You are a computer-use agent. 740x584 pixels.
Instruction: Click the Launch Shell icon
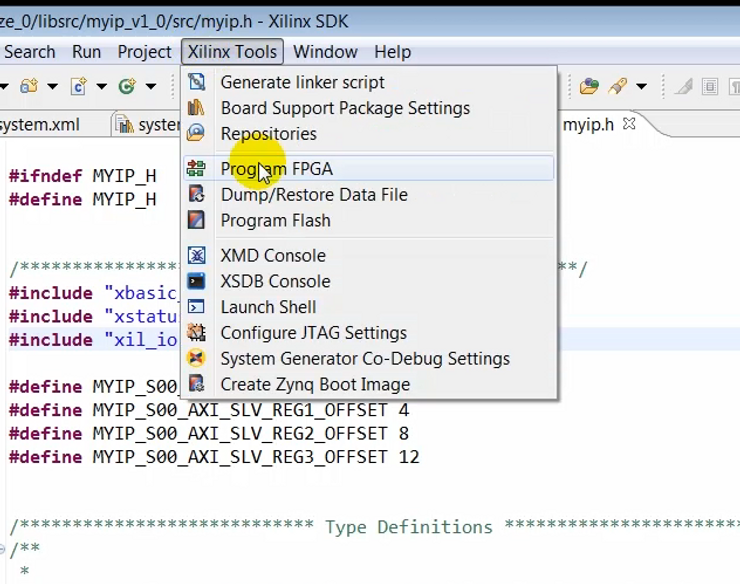(x=196, y=307)
